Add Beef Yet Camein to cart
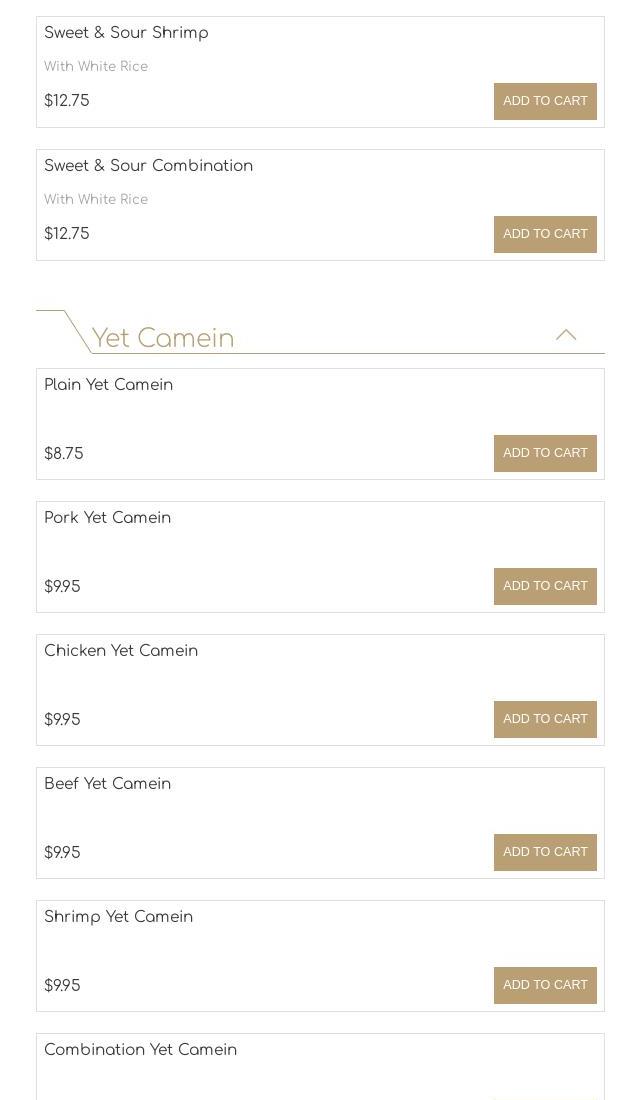Image resolution: width=635 pixels, height=1100 pixels. click(545, 852)
